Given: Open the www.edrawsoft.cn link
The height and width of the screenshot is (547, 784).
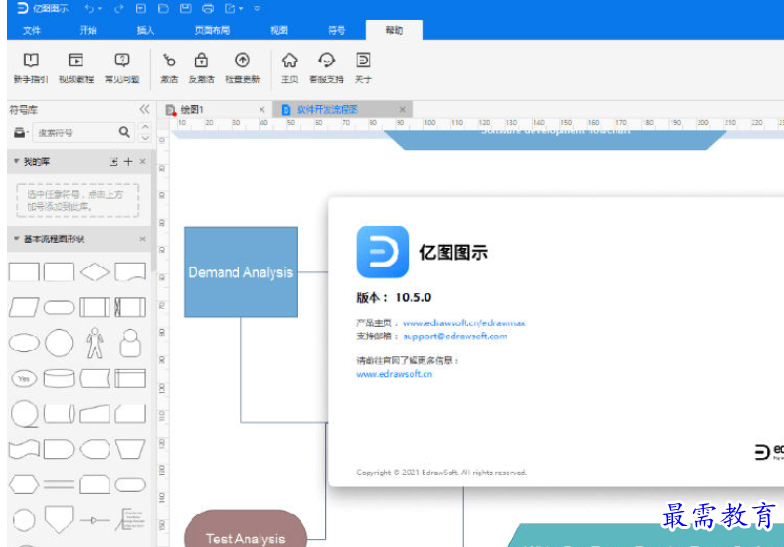Looking at the screenshot, I should click(394, 374).
